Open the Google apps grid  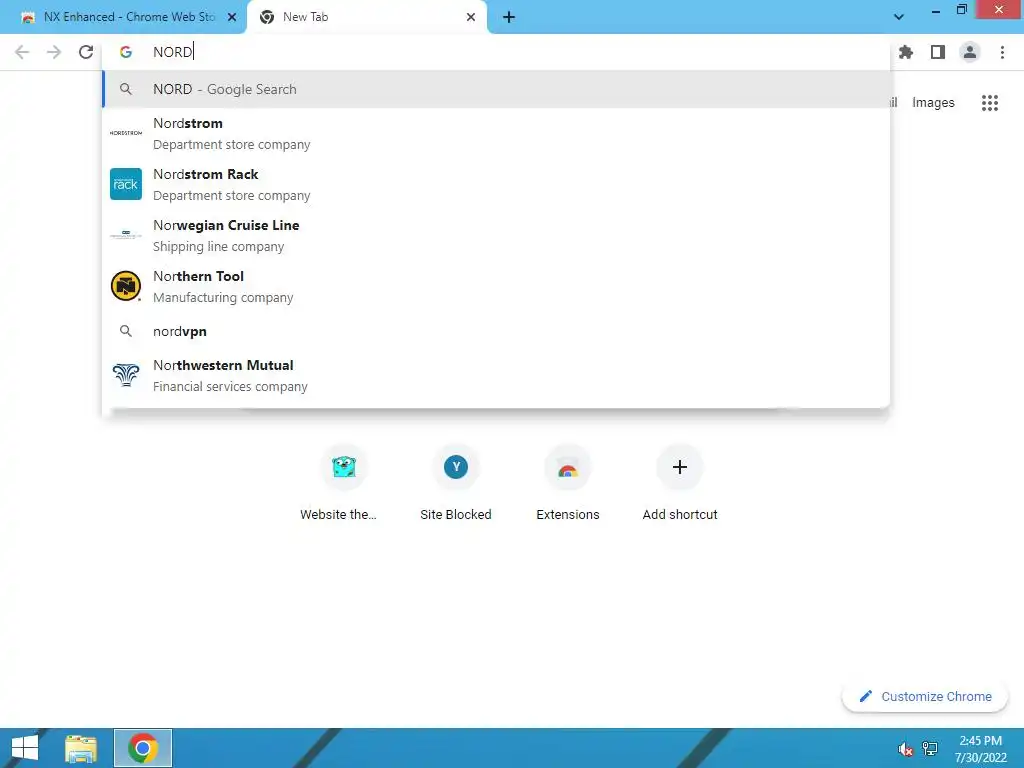(990, 103)
